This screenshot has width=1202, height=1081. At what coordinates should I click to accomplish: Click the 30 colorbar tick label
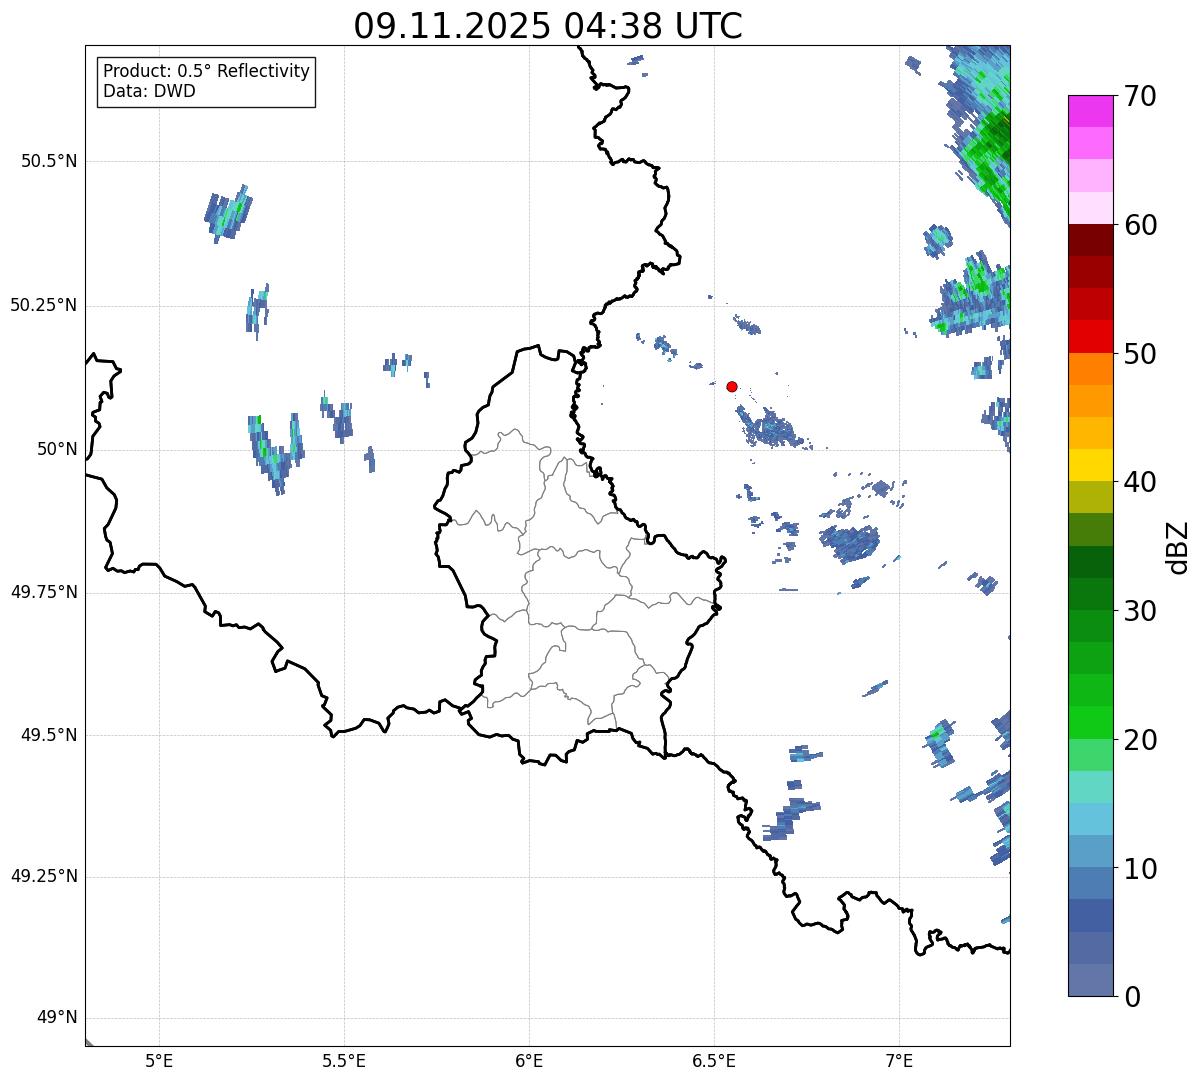1140,611
